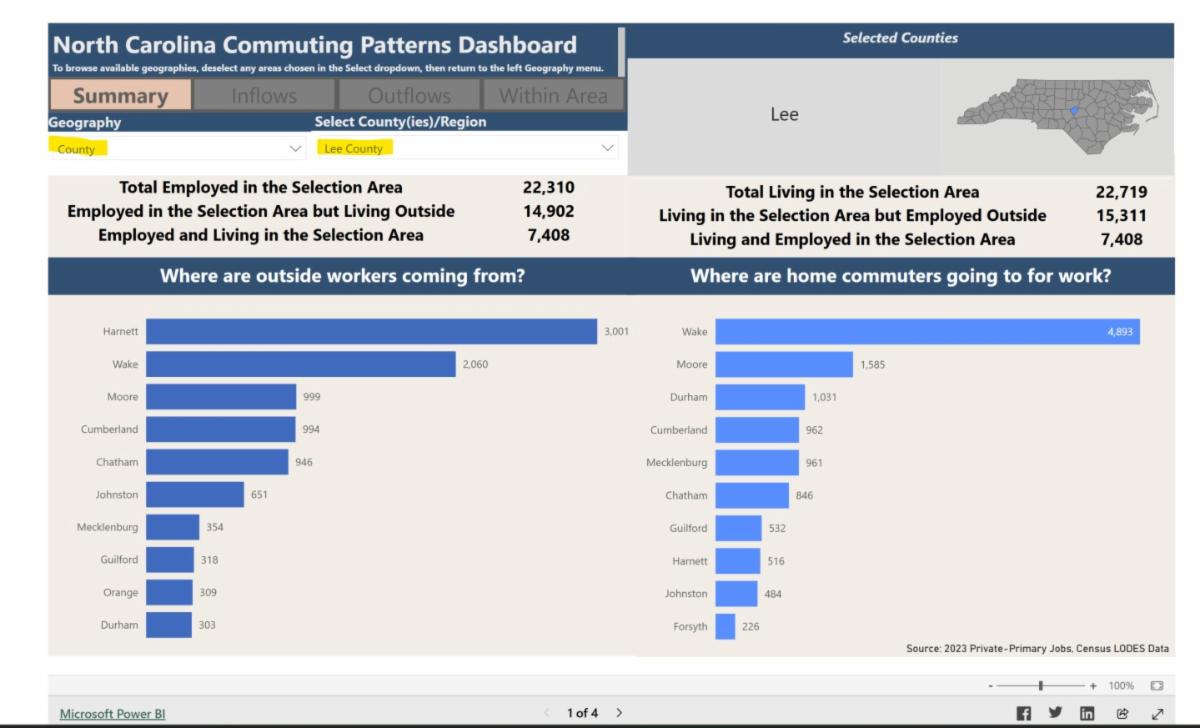1200x728 pixels.
Task: Click the '3,001' Harnett data label
Action: click(x=616, y=331)
